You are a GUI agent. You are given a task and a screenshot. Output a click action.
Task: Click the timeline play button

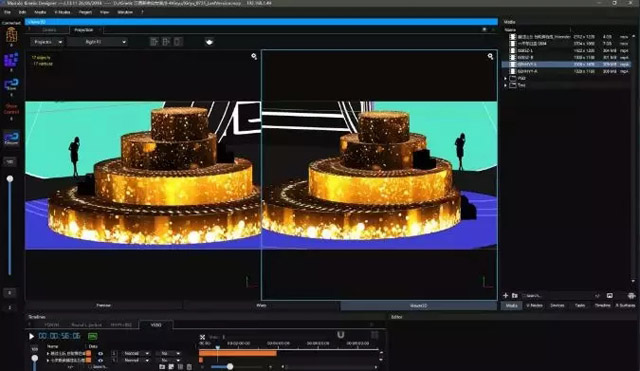[x=31, y=336]
